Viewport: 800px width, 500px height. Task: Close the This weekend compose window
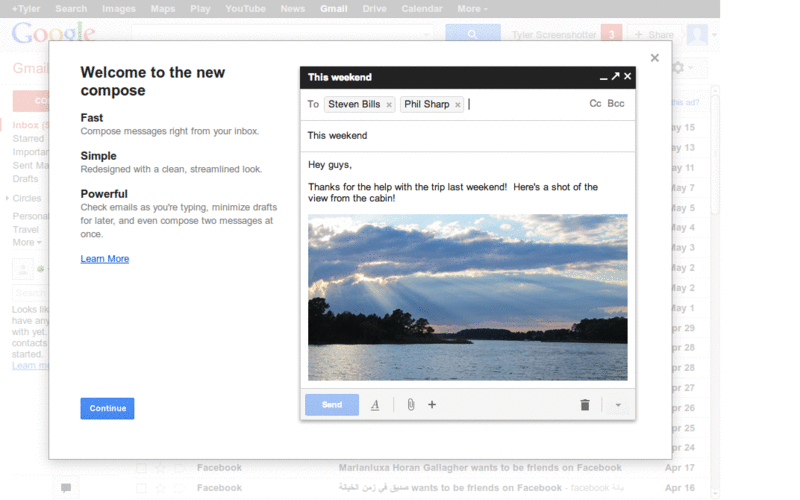click(628, 77)
